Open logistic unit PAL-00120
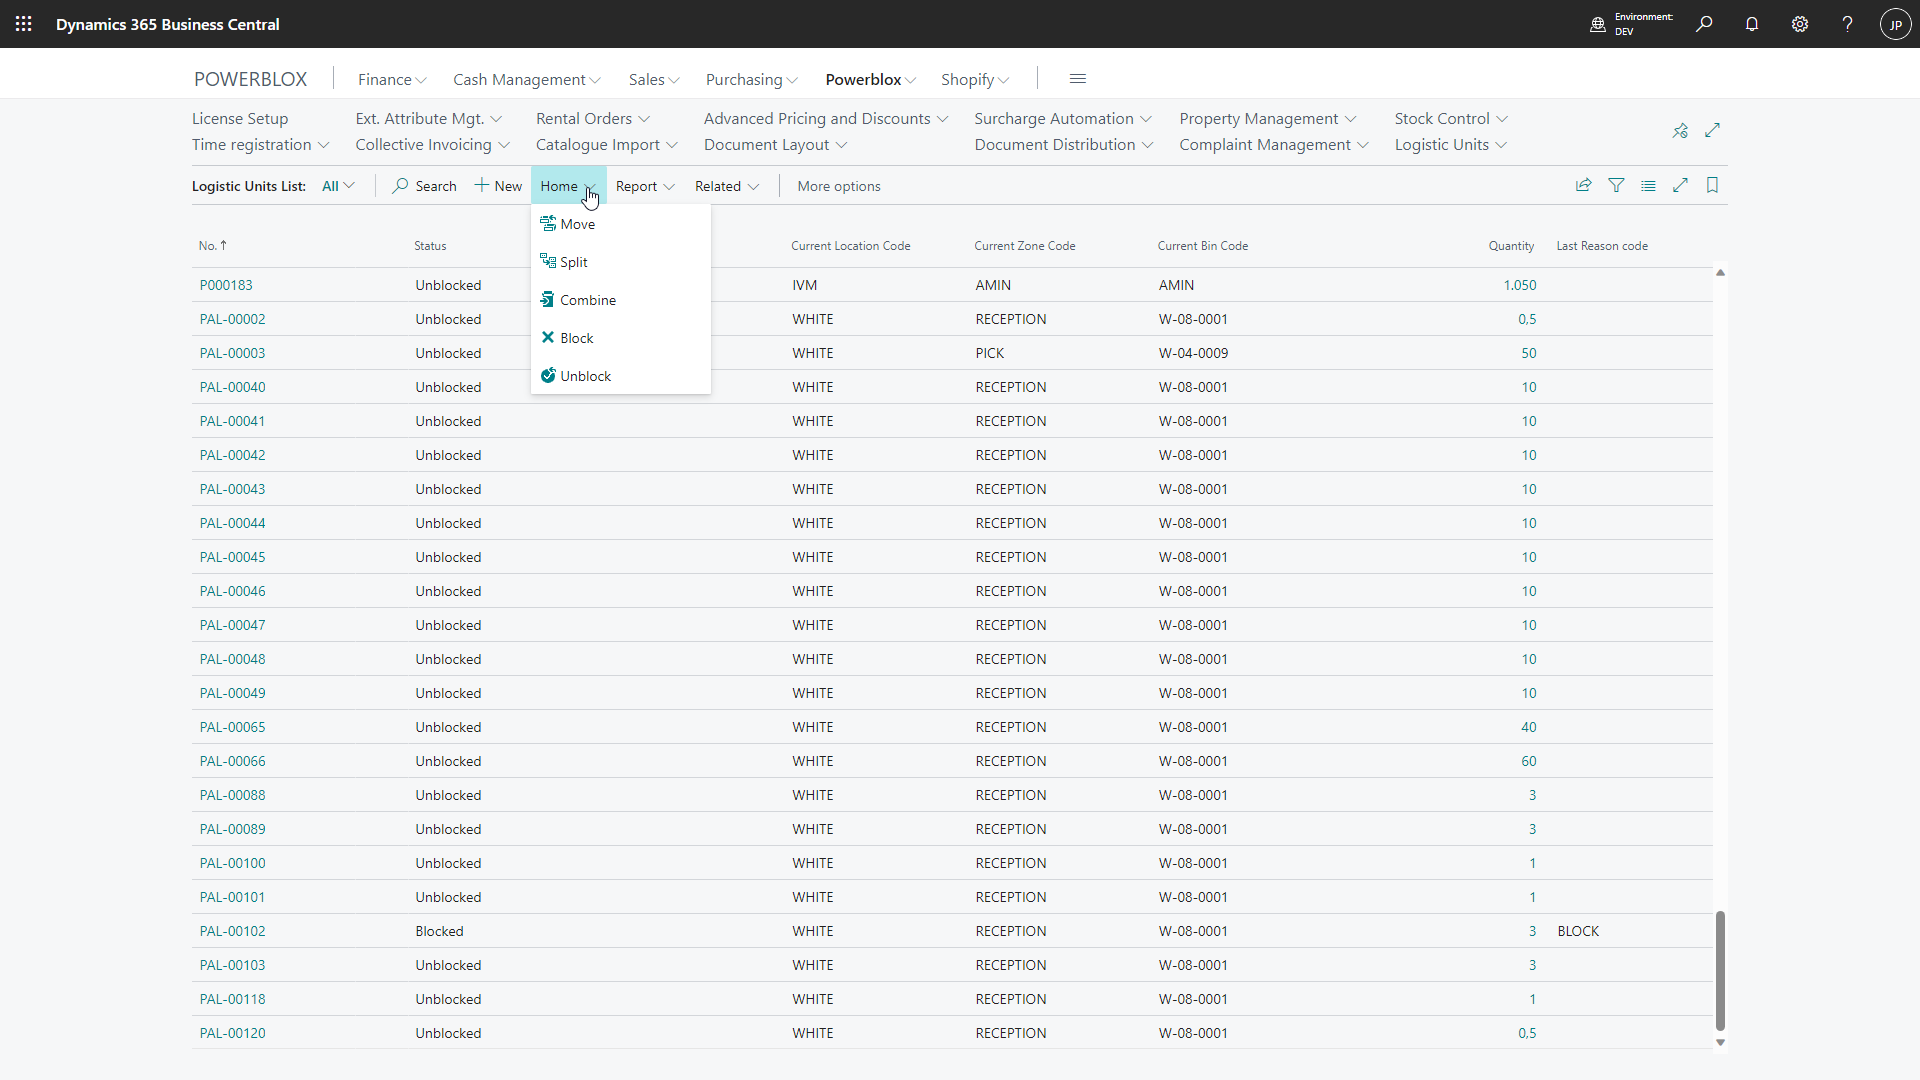1920x1080 pixels. (x=232, y=1033)
